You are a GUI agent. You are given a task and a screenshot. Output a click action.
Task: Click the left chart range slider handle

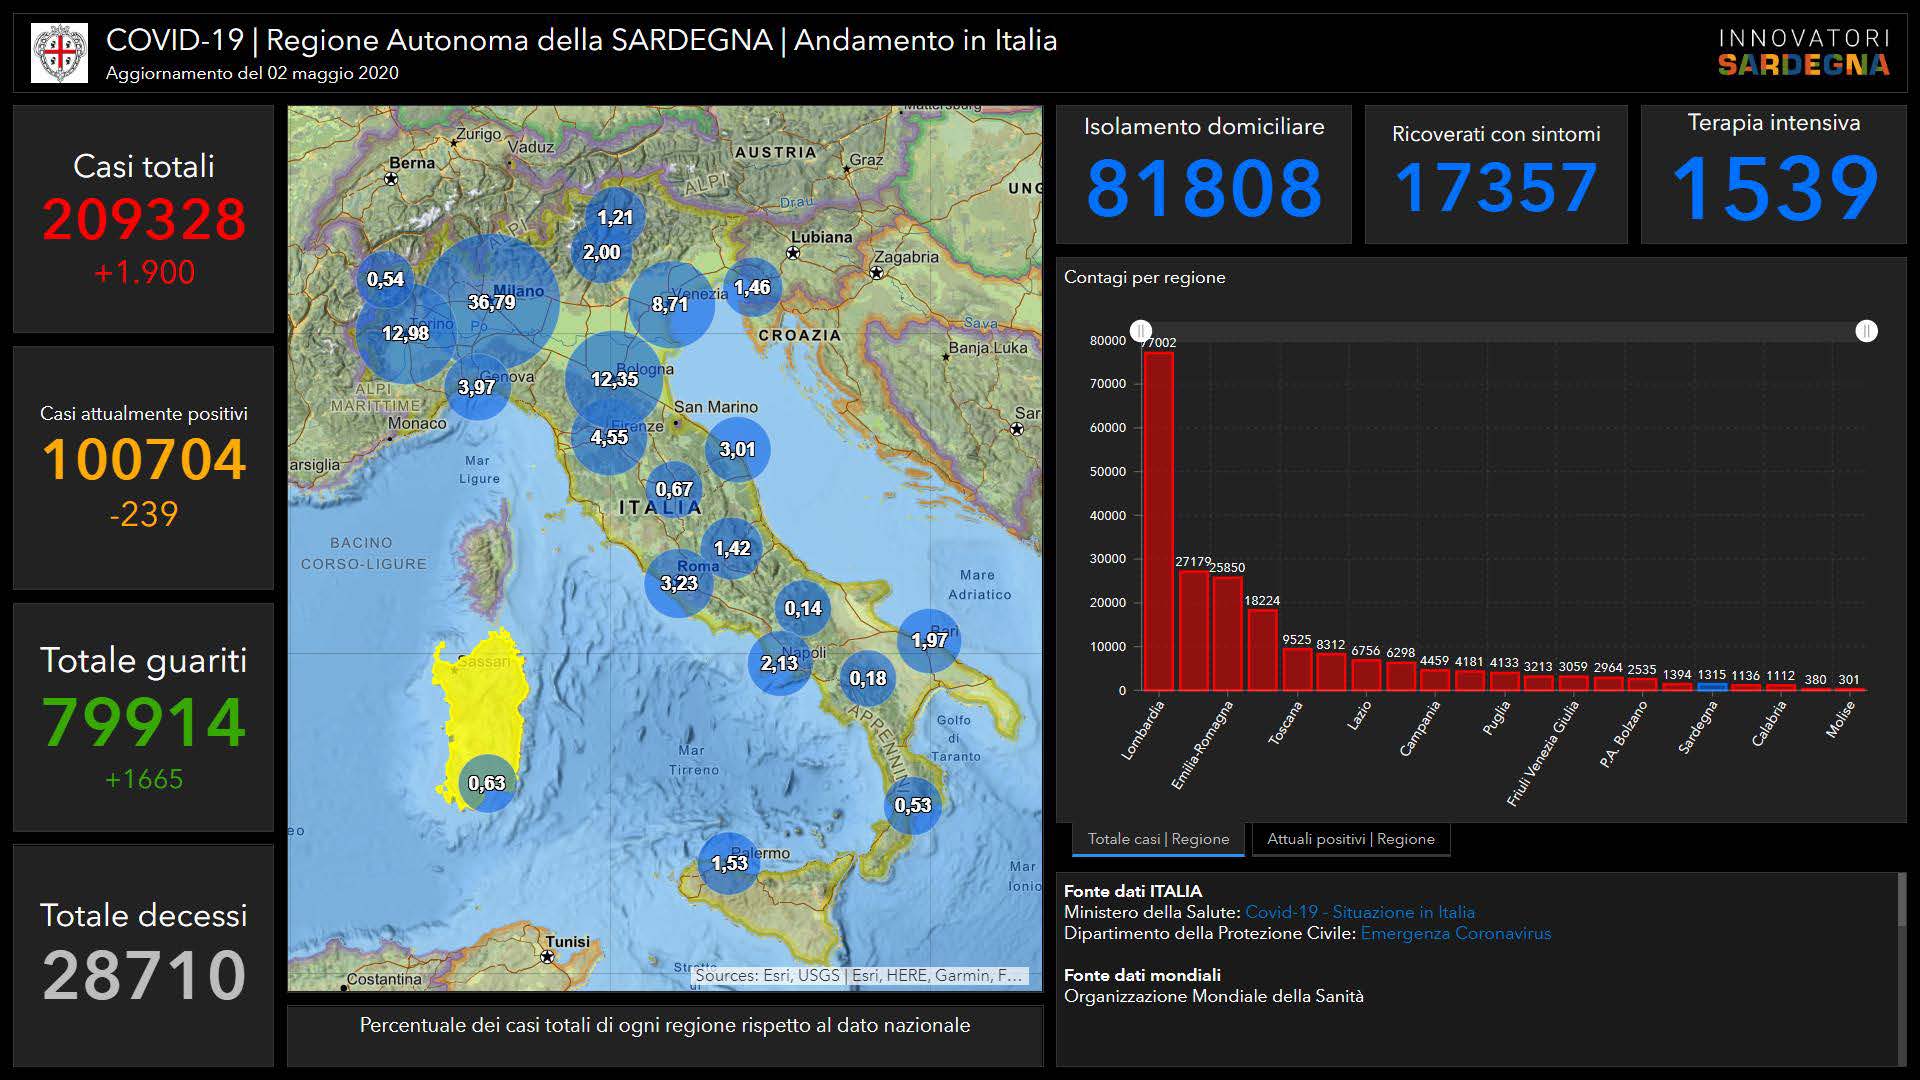[x=1141, y=331]
